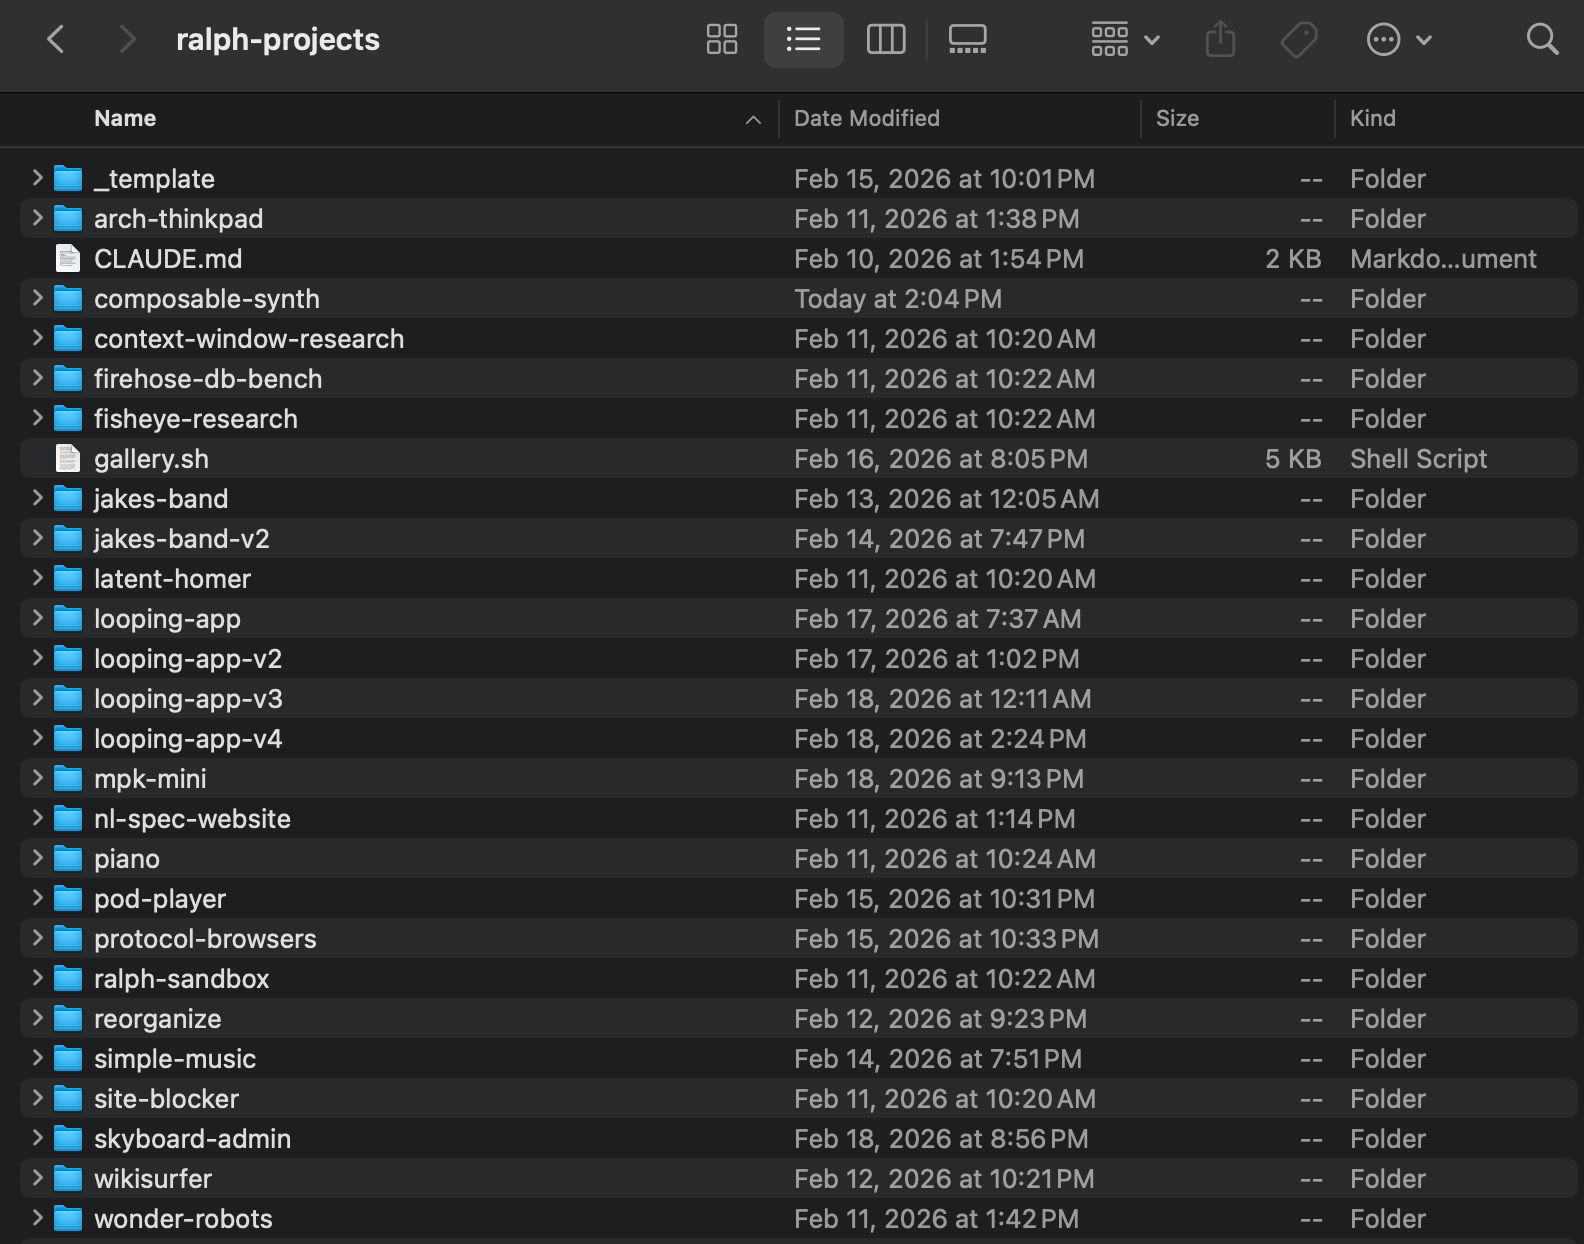Sort by Date Modified column
The image size is (1584, 1244).
(866, 118)
